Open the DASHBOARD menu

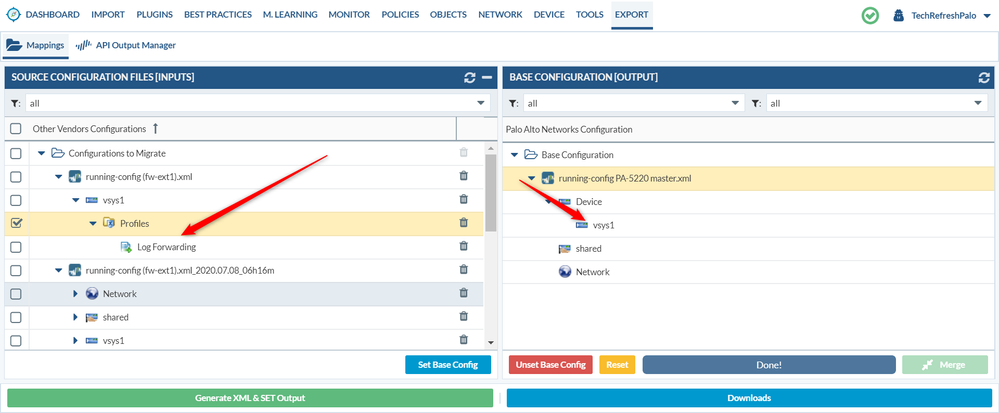pos(52,14)
